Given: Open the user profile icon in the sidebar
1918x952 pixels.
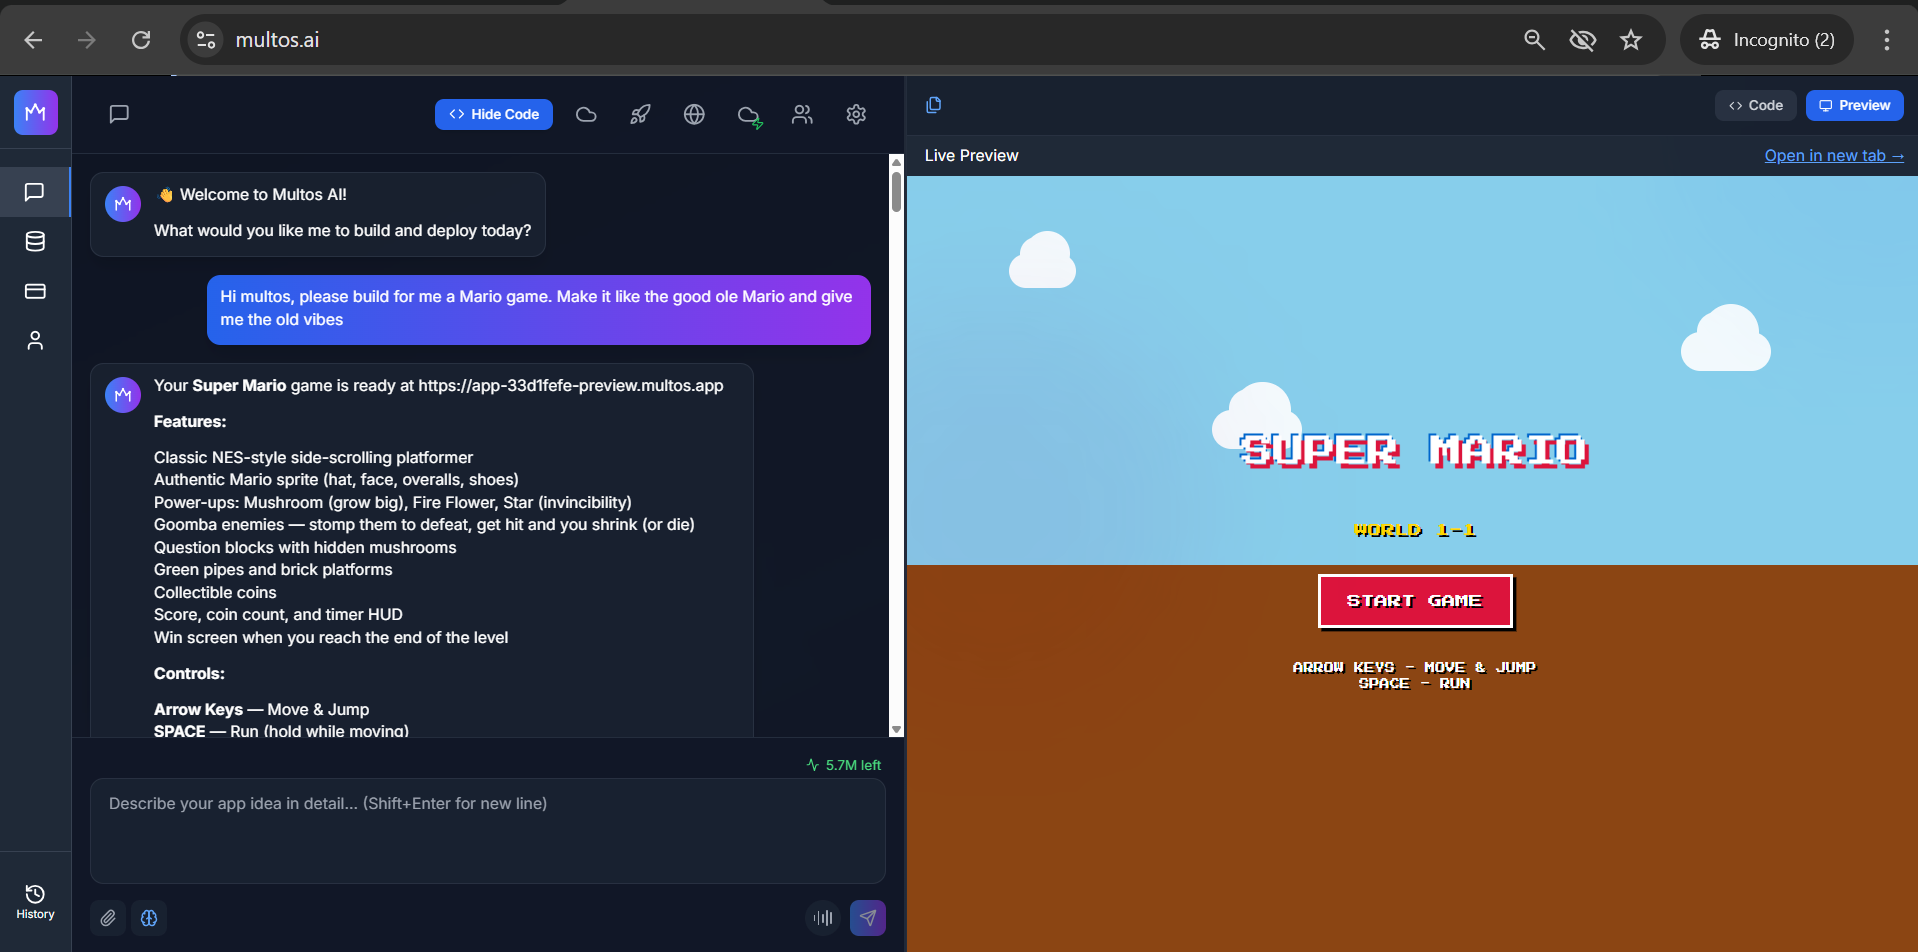Looking at the screenshot, I should pos(35,341).
